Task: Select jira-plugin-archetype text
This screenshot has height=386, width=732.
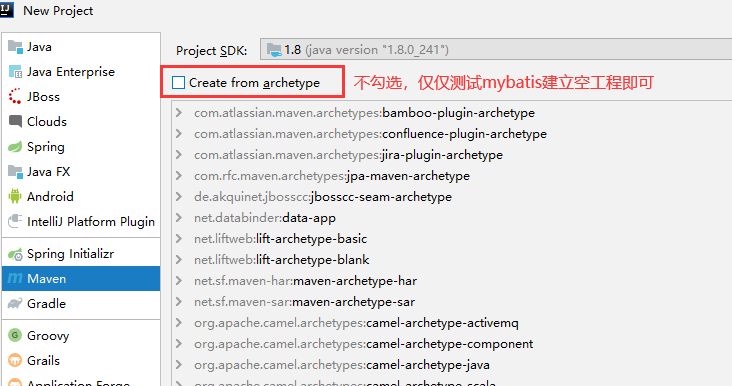Action: coord(442,155)
